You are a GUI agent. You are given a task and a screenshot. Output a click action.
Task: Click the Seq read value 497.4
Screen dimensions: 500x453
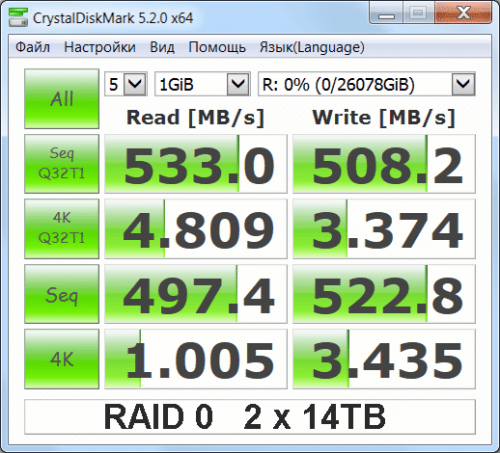tap(196, 294)
